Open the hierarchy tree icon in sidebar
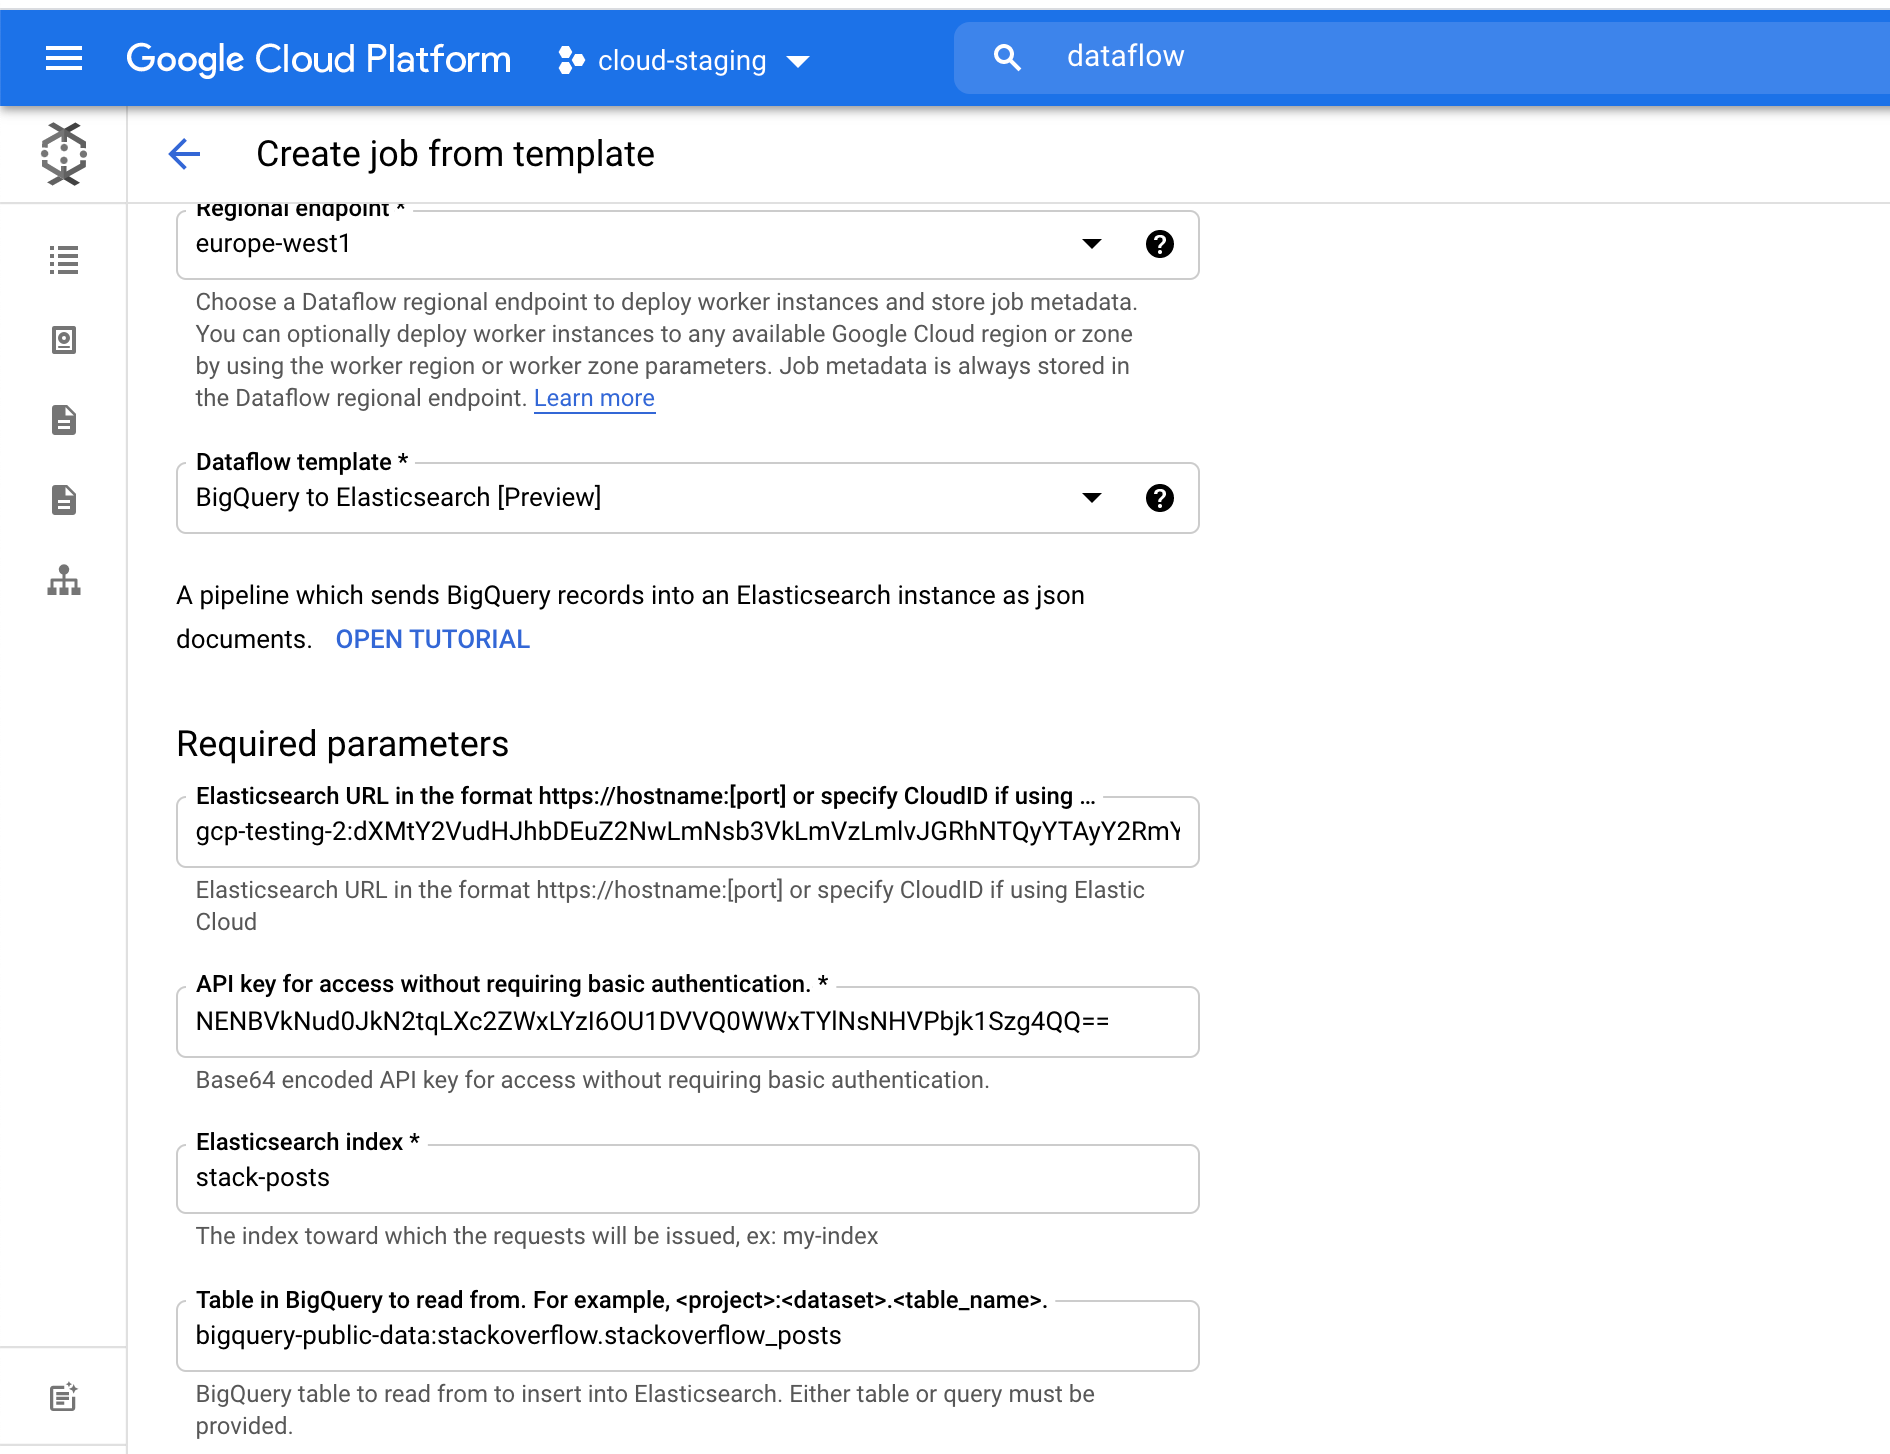This screenshot has width=1890, height=1454. 64,580
